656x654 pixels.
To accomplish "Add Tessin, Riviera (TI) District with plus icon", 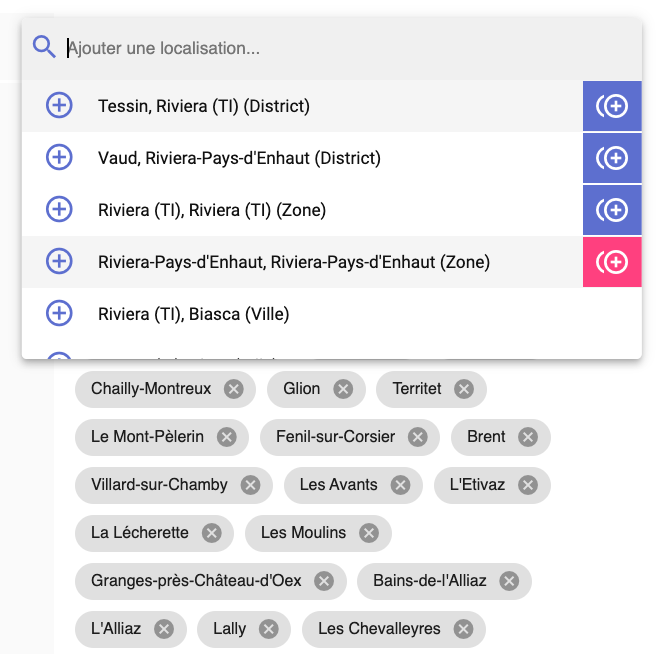I will tap(60, 106).
